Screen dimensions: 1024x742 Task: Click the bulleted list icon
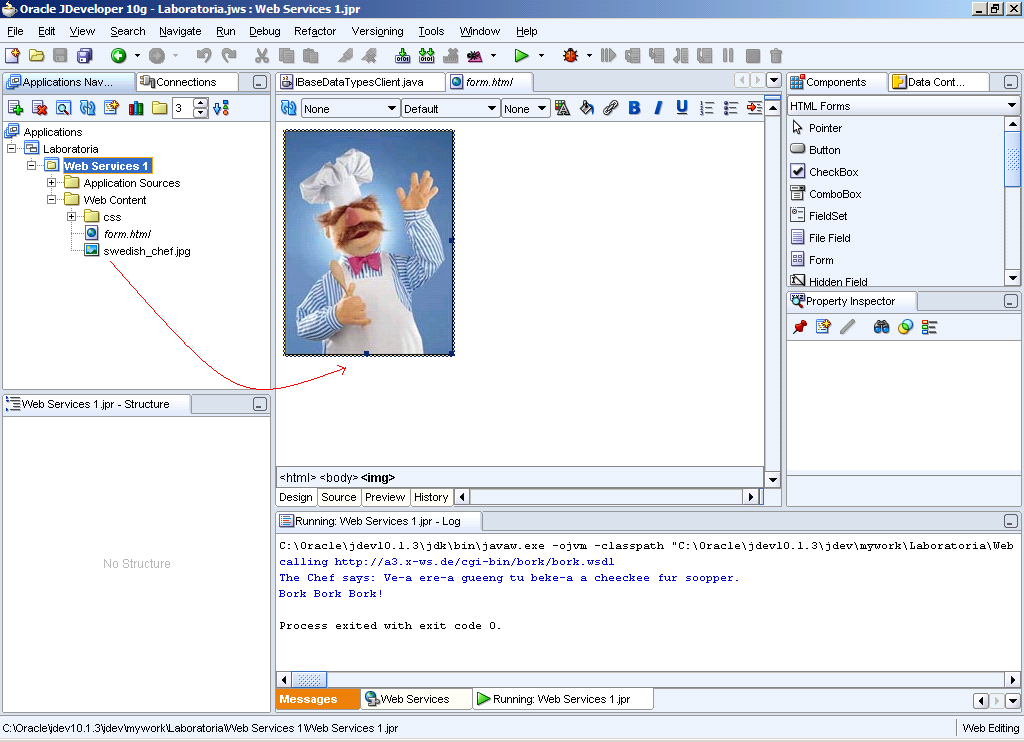(730, 108)
